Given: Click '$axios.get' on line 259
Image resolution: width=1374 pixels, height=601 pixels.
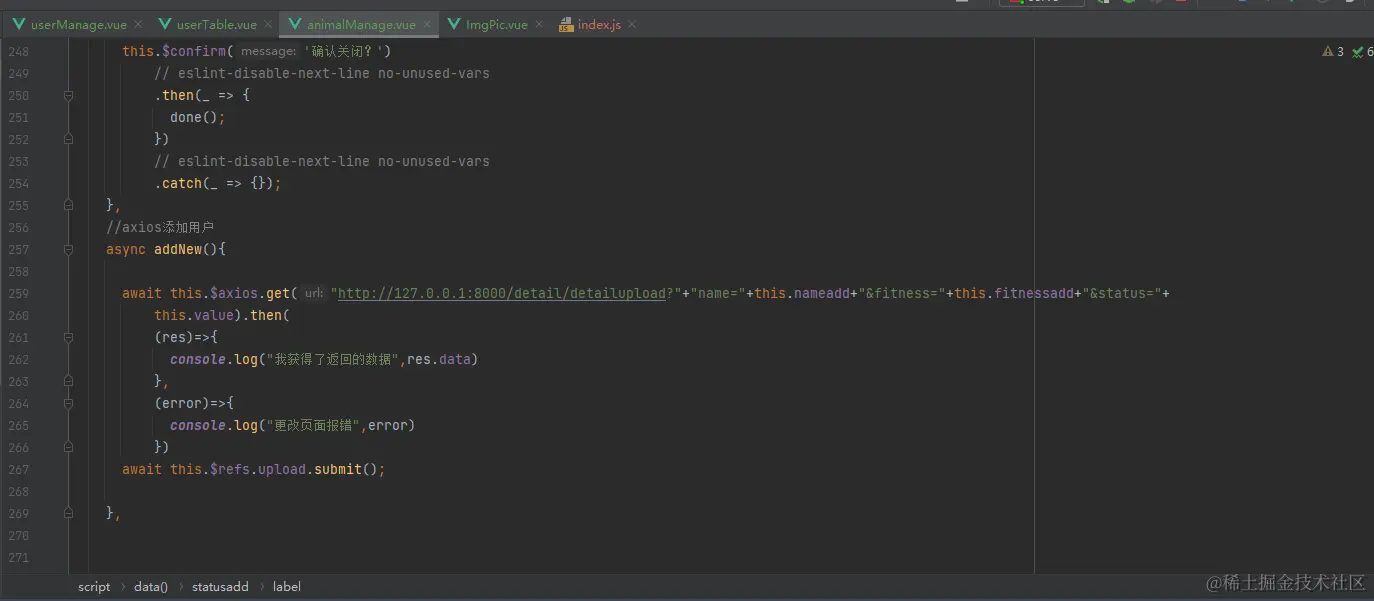Looking at the screenshot, I should pos(250,293).
